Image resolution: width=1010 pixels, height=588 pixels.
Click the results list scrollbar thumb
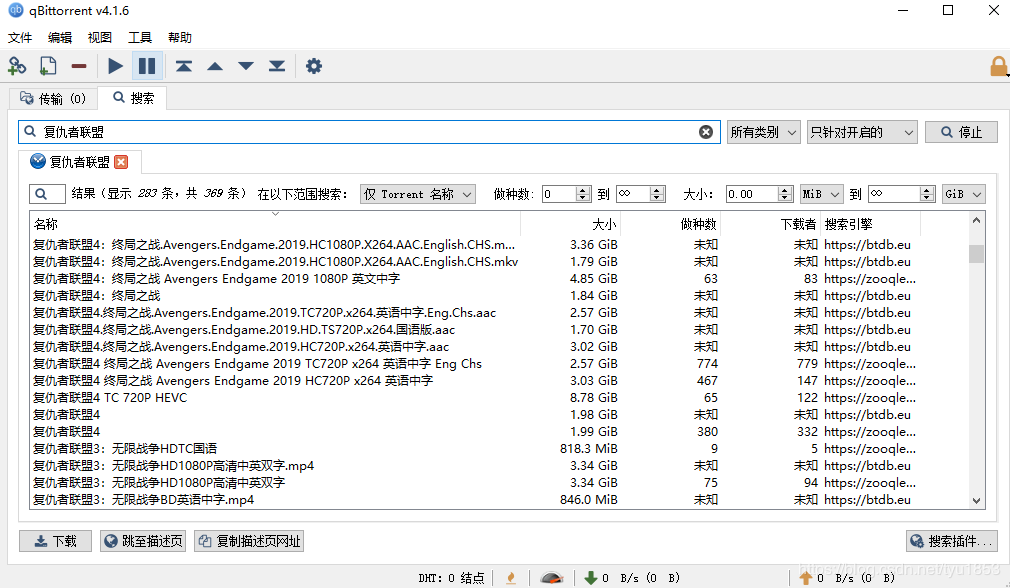coord(977,254)
